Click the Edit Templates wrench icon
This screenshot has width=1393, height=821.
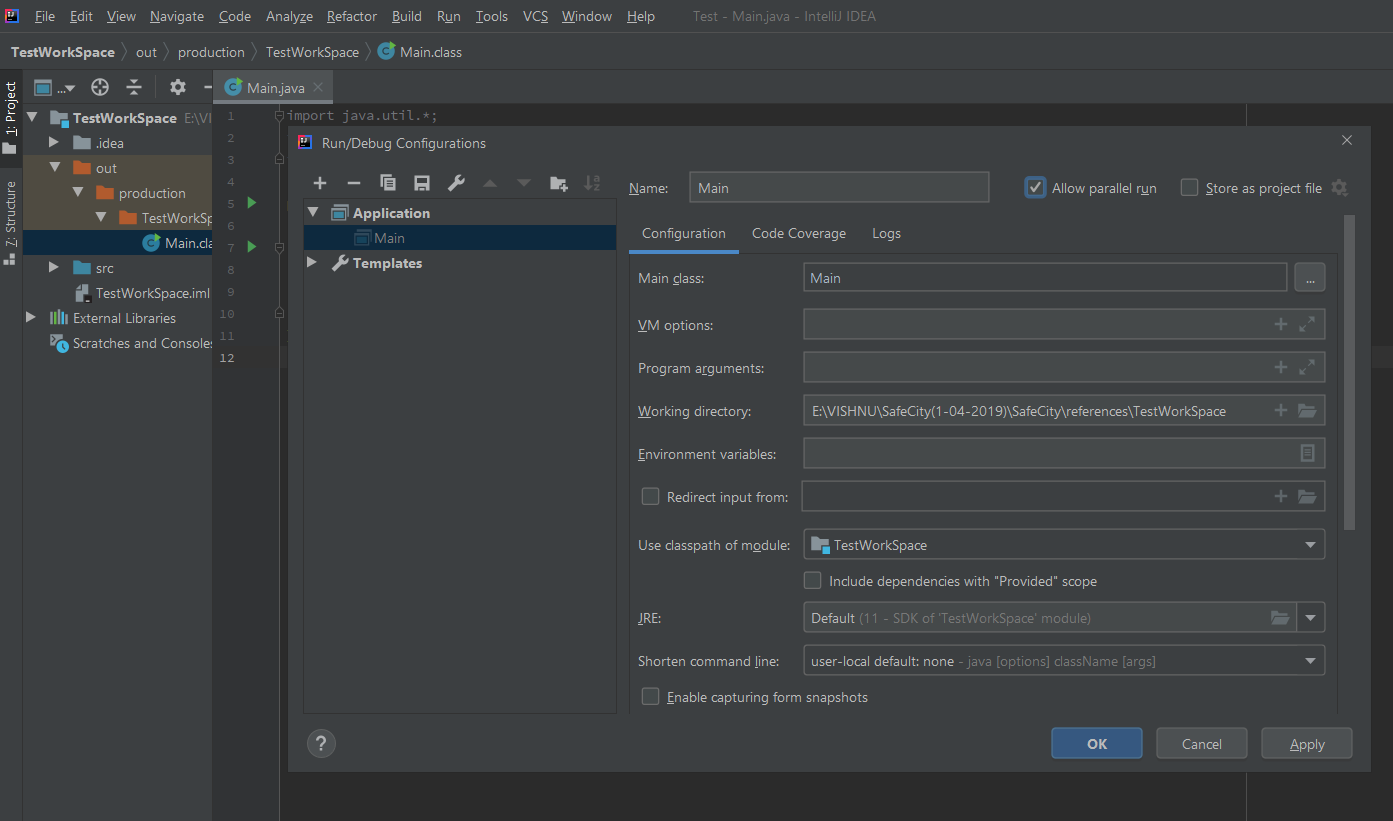[x=456, y=183]
